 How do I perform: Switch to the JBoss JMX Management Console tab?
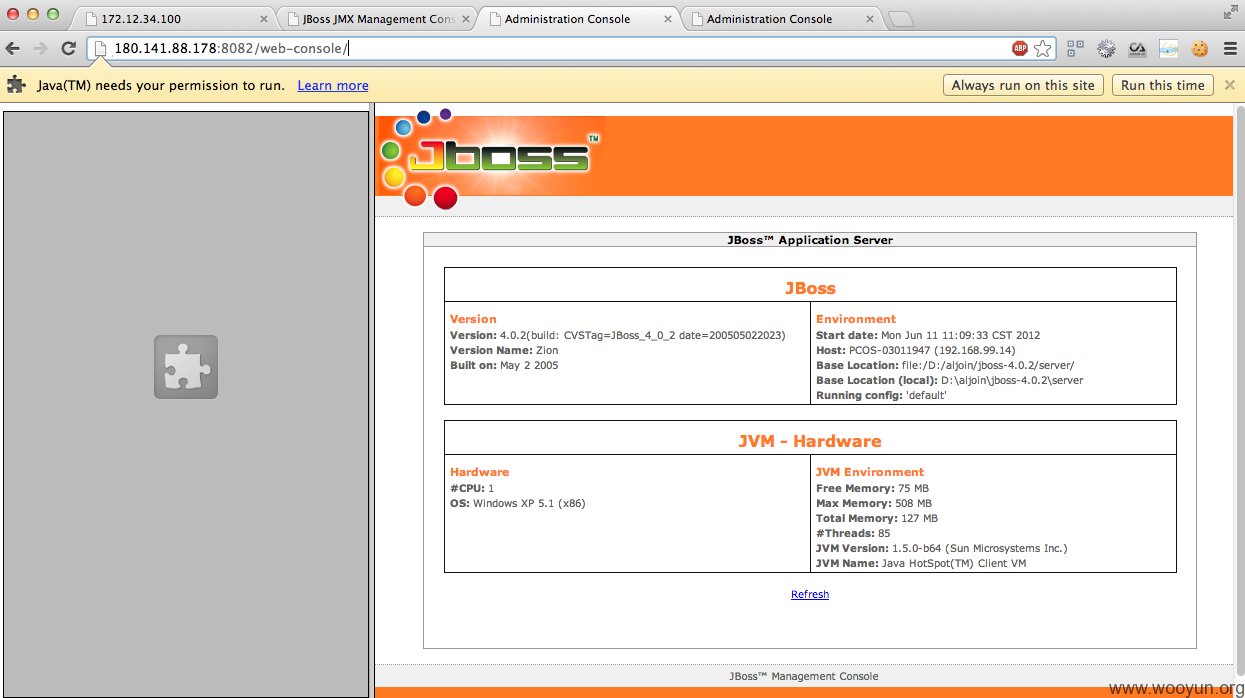377,19
